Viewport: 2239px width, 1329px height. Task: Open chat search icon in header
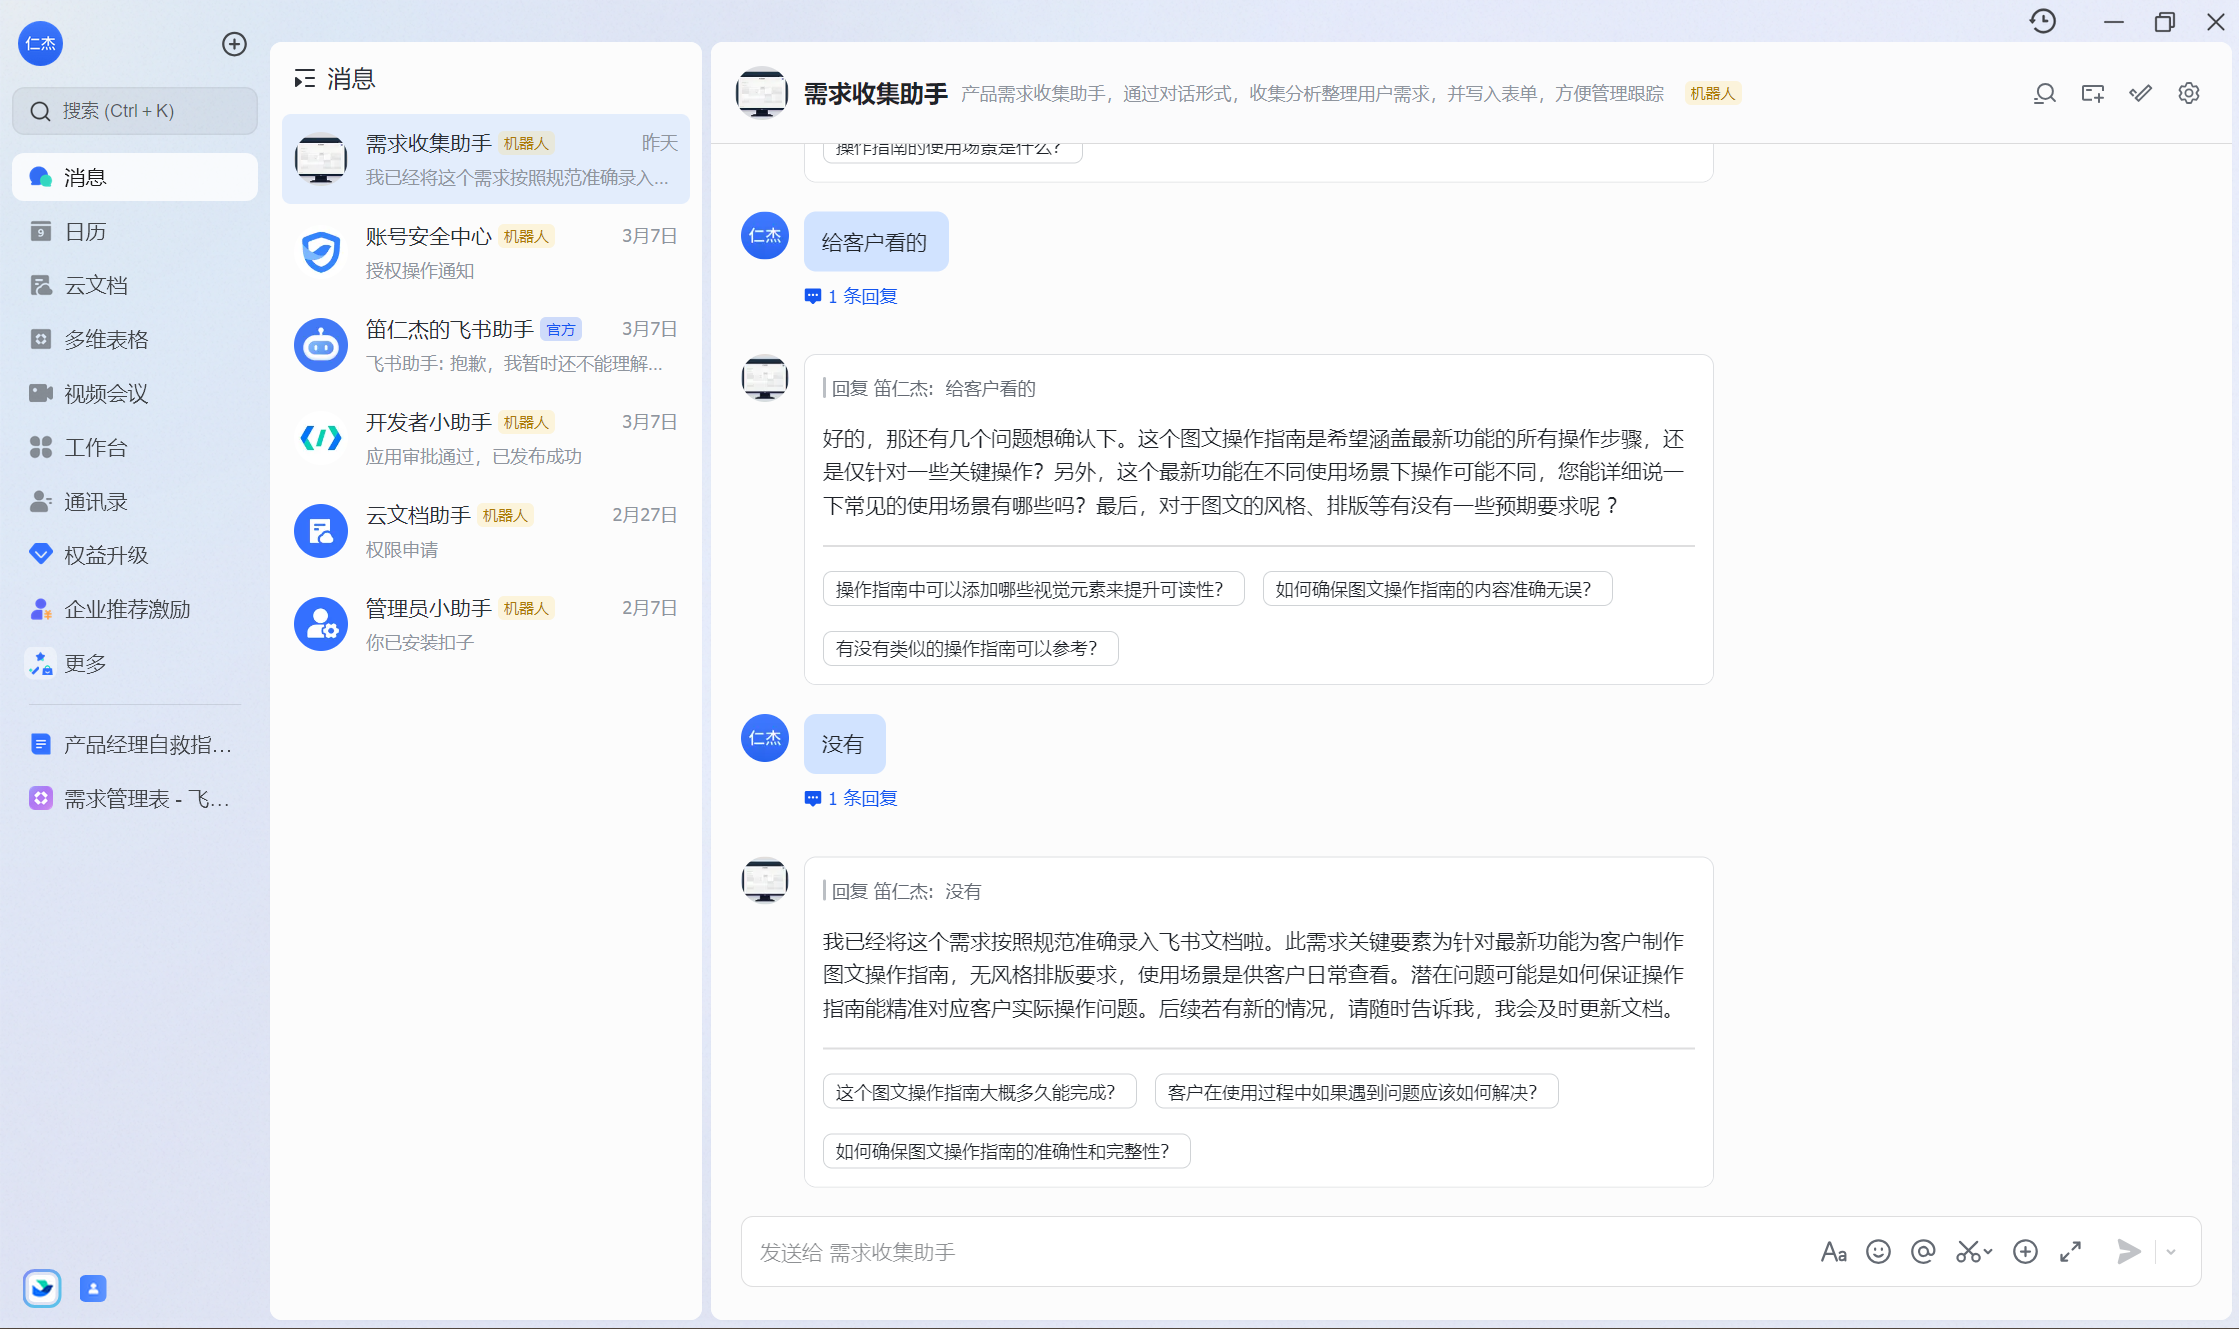coord(2044,93)
